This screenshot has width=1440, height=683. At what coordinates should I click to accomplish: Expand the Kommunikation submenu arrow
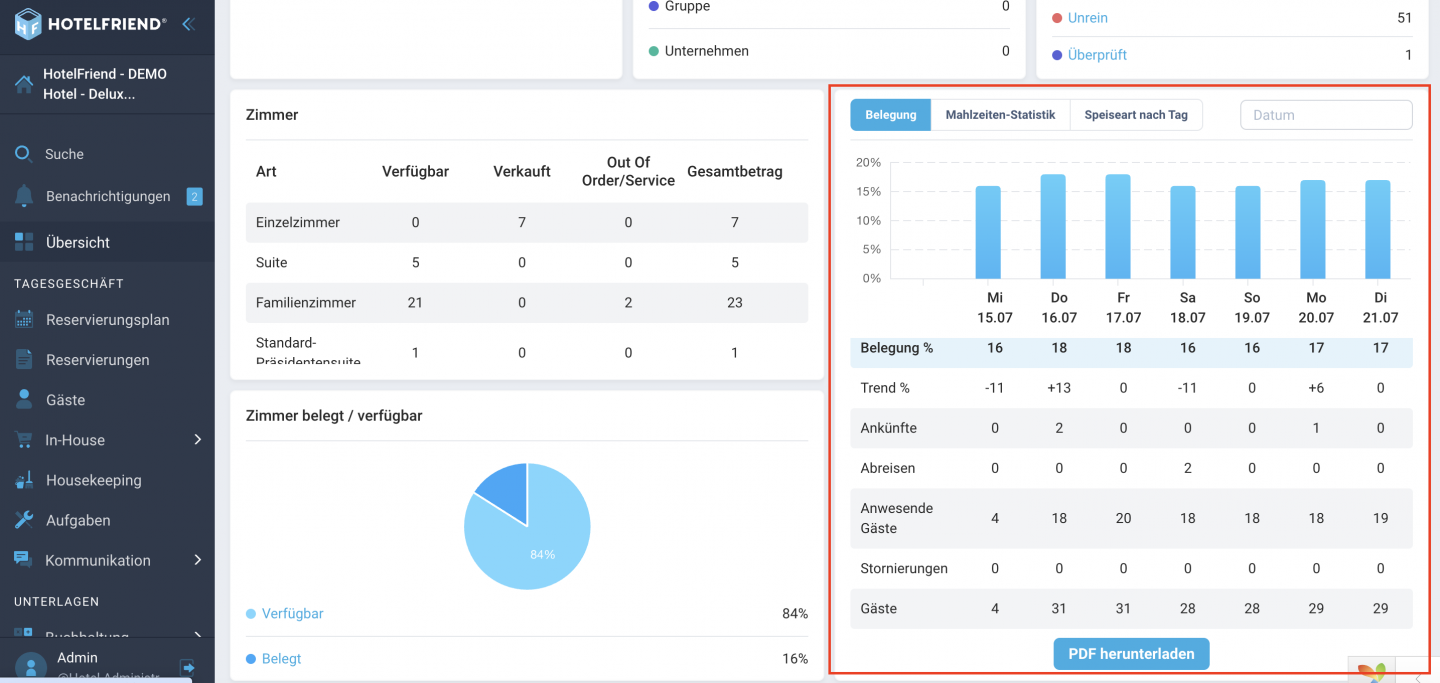click(x=197, y=560)
